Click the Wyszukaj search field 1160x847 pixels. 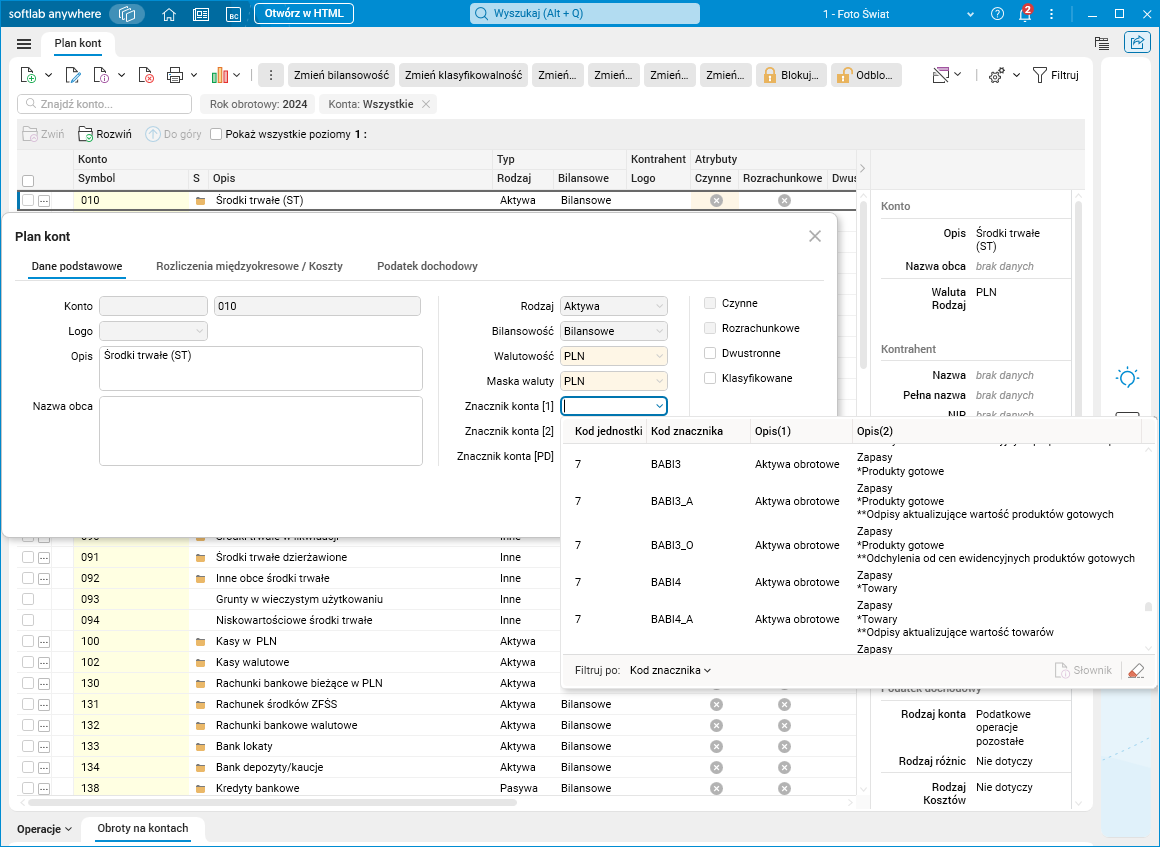(585, 14)
